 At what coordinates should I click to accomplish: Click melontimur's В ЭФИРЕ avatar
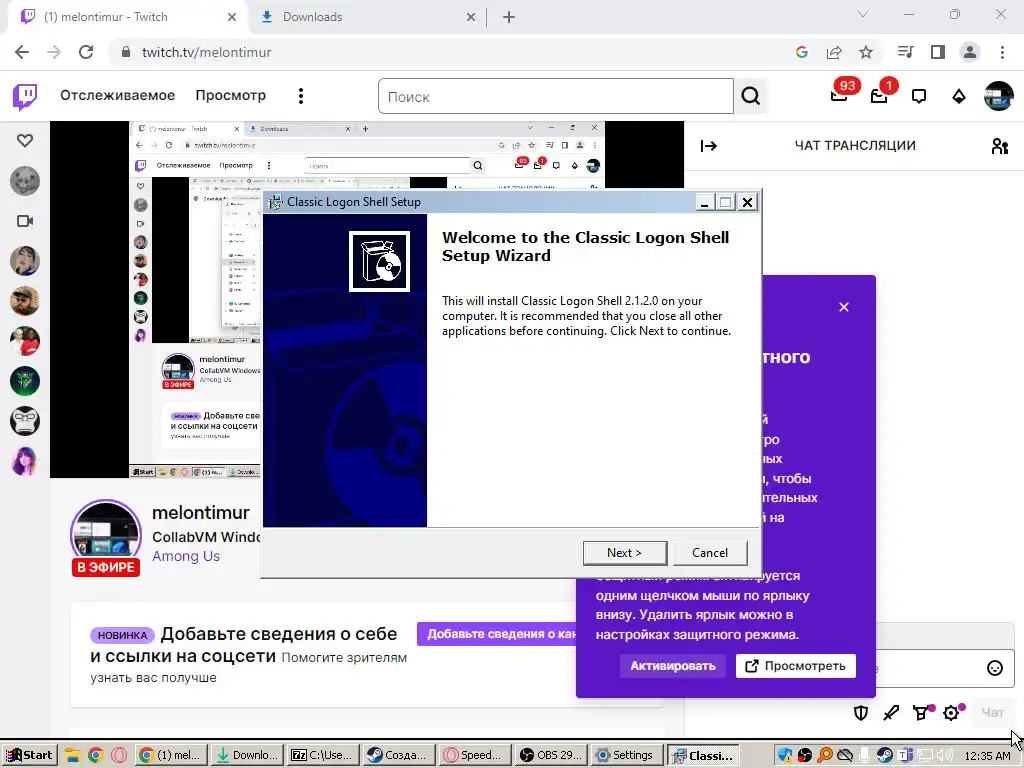(106, 538)
